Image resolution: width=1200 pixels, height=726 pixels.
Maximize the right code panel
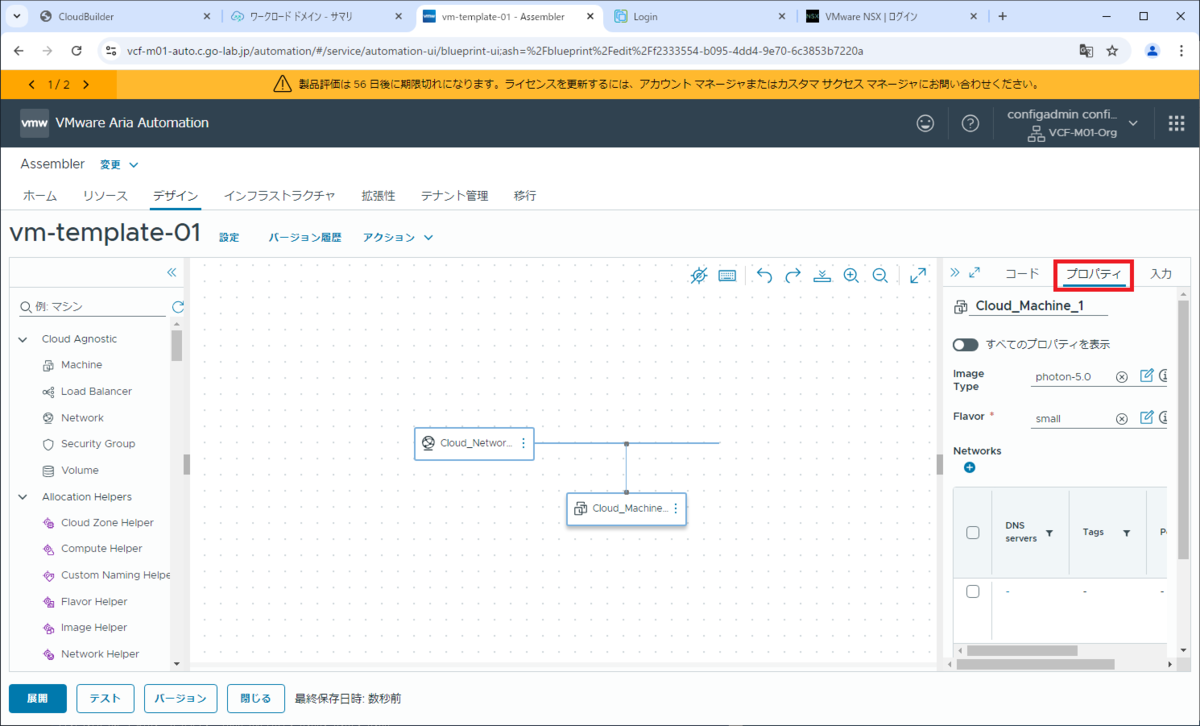coord(975,272)
